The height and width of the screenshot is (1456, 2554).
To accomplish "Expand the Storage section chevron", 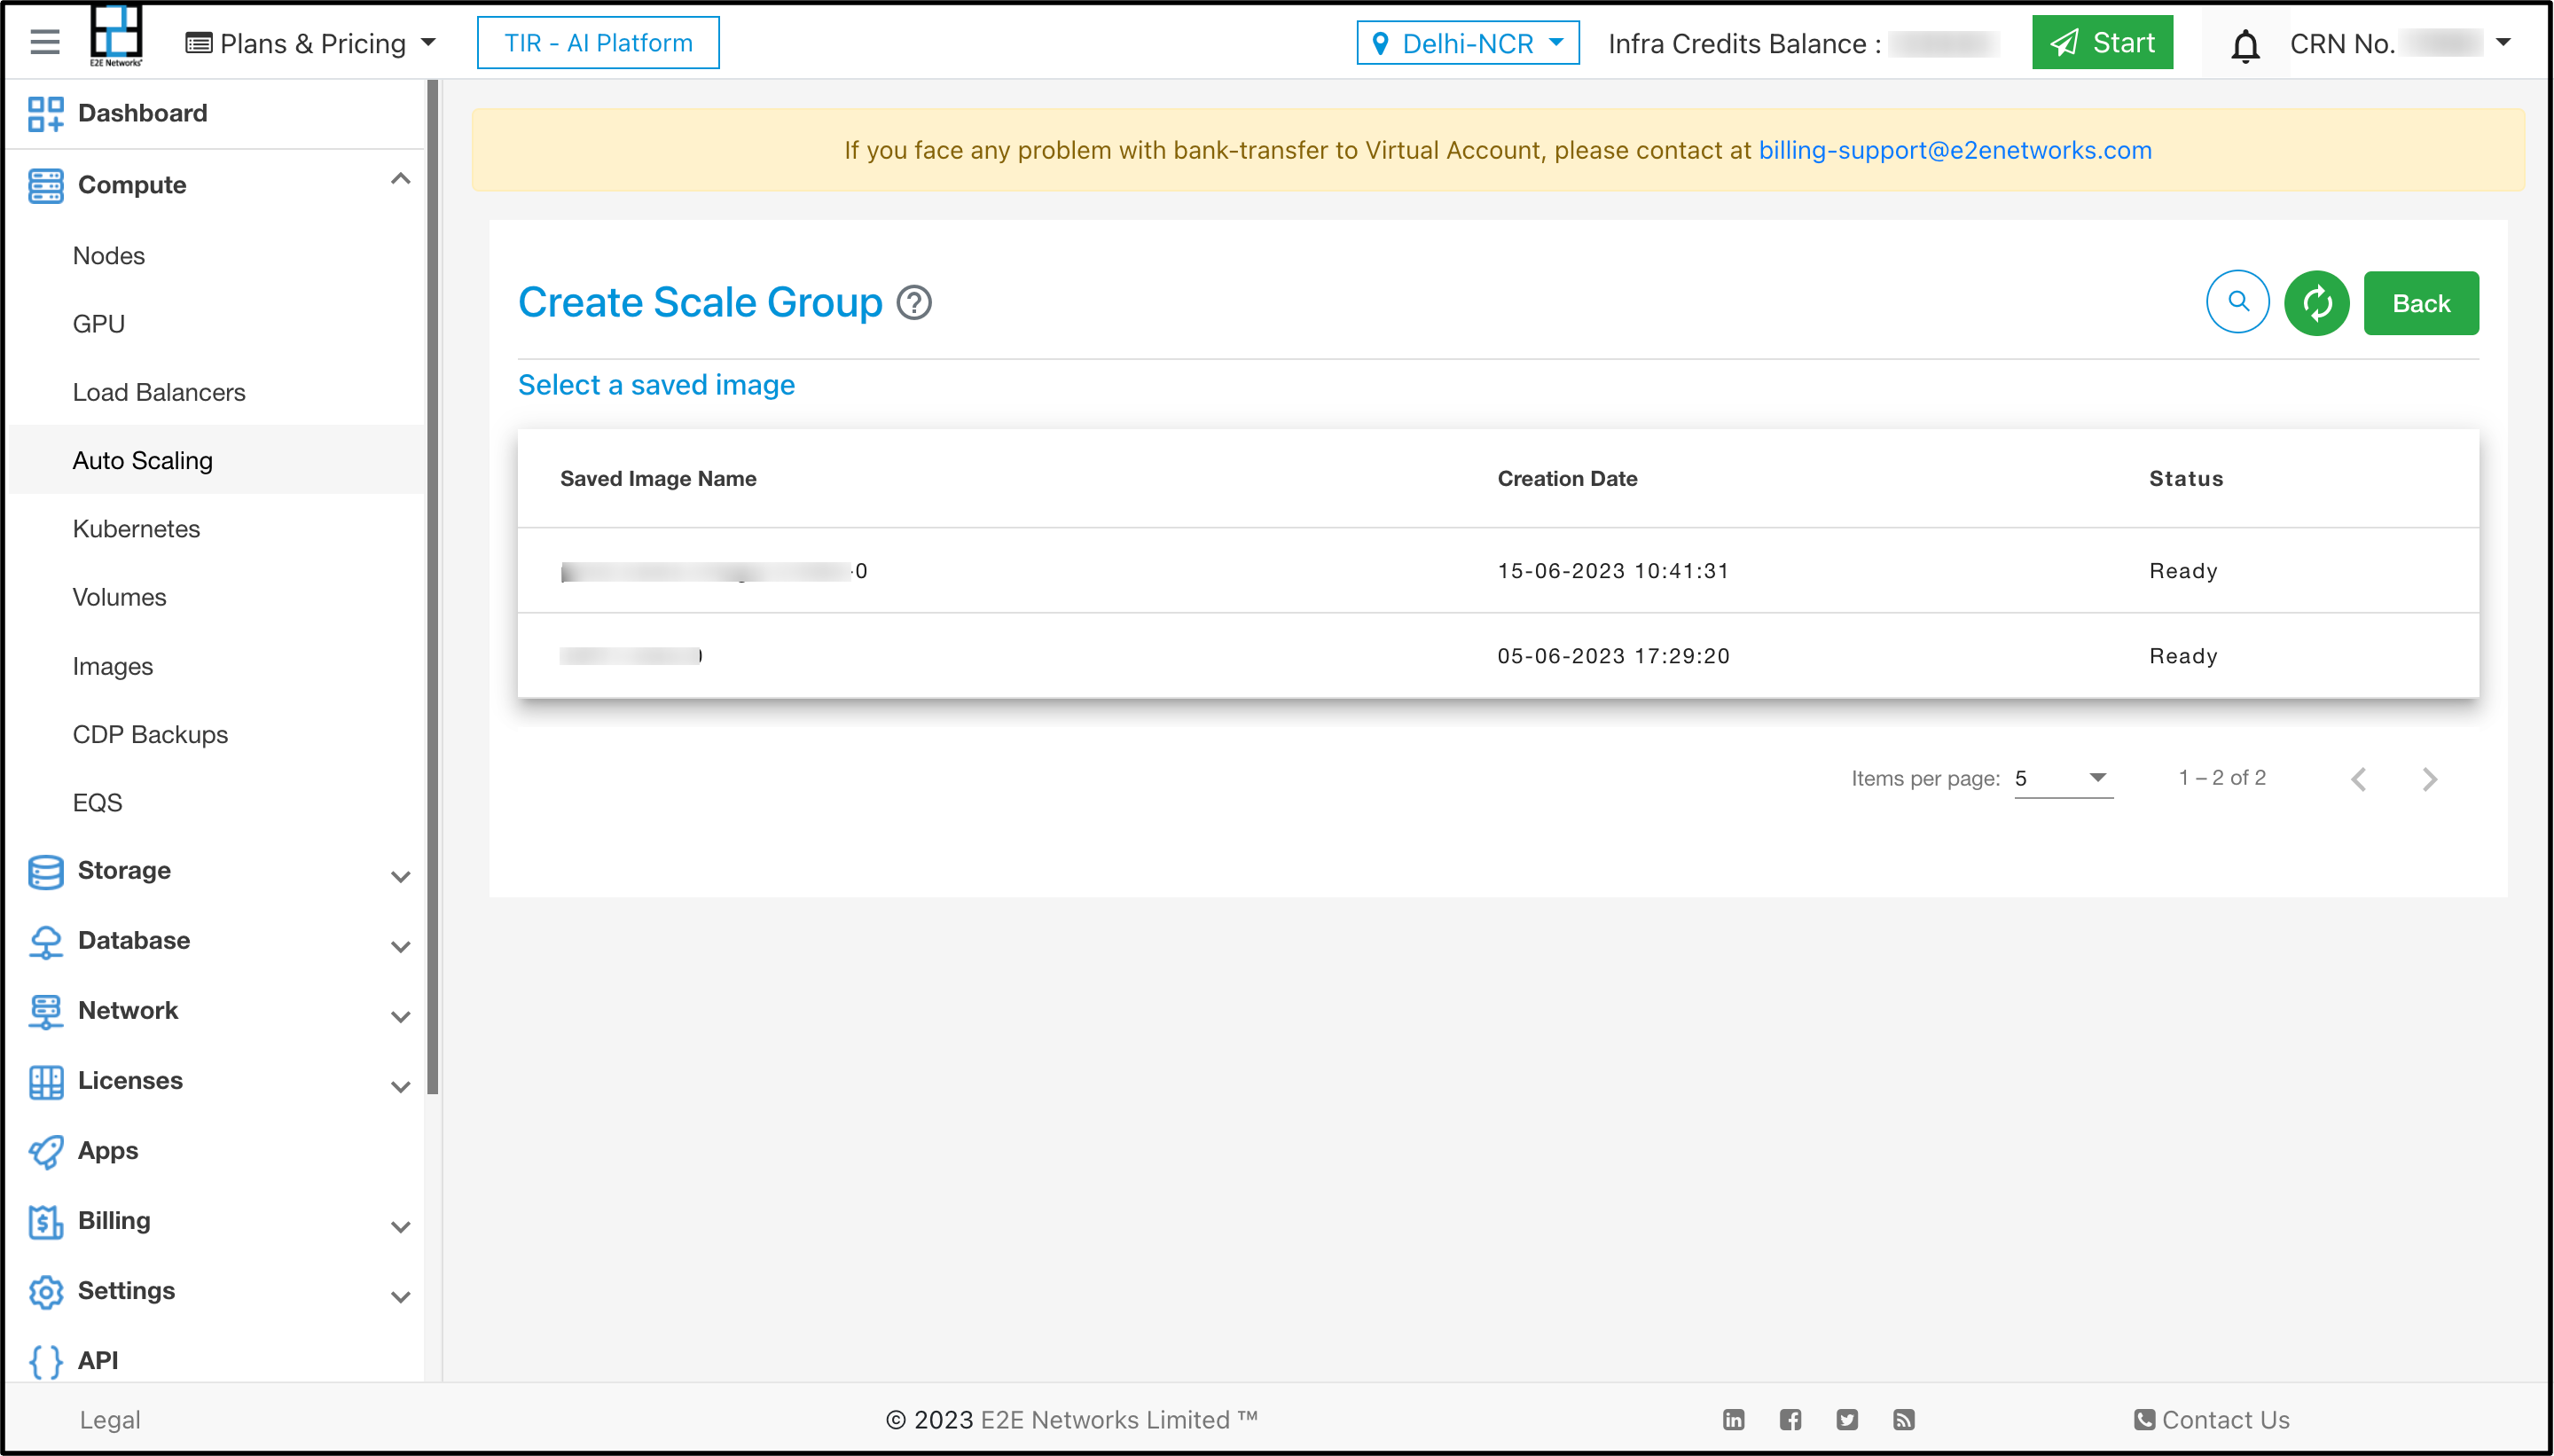I will [400, 877].
